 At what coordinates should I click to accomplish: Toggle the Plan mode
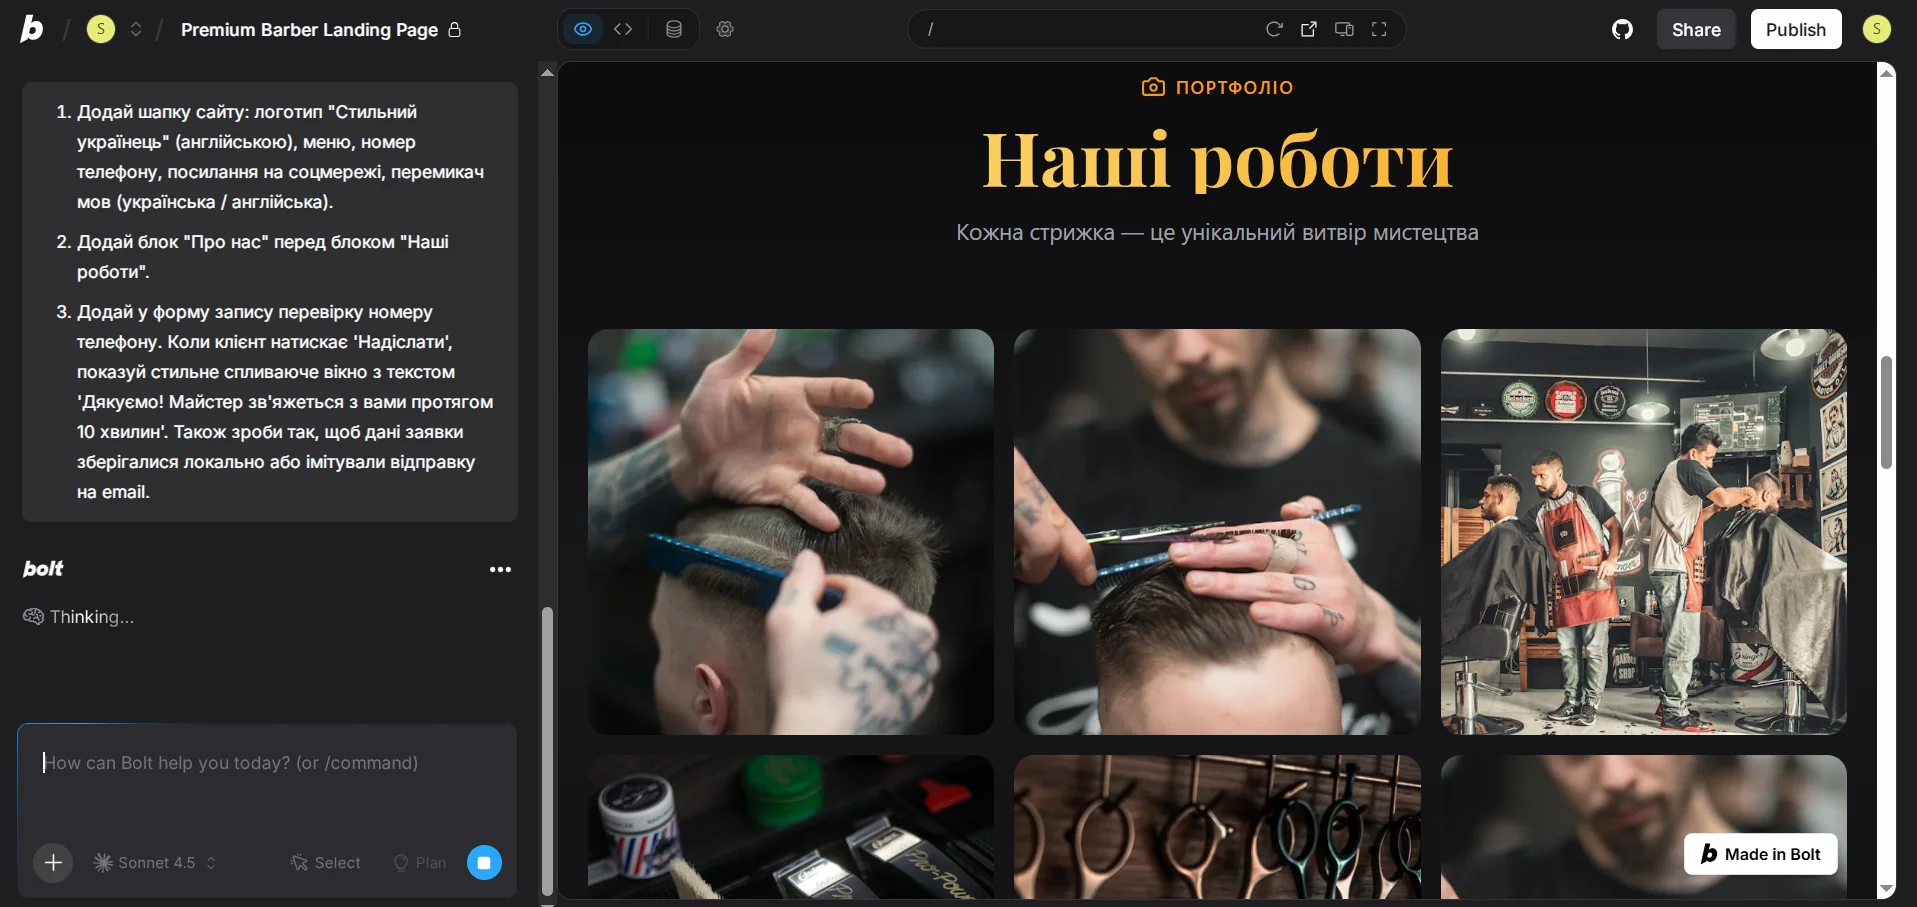419,862
